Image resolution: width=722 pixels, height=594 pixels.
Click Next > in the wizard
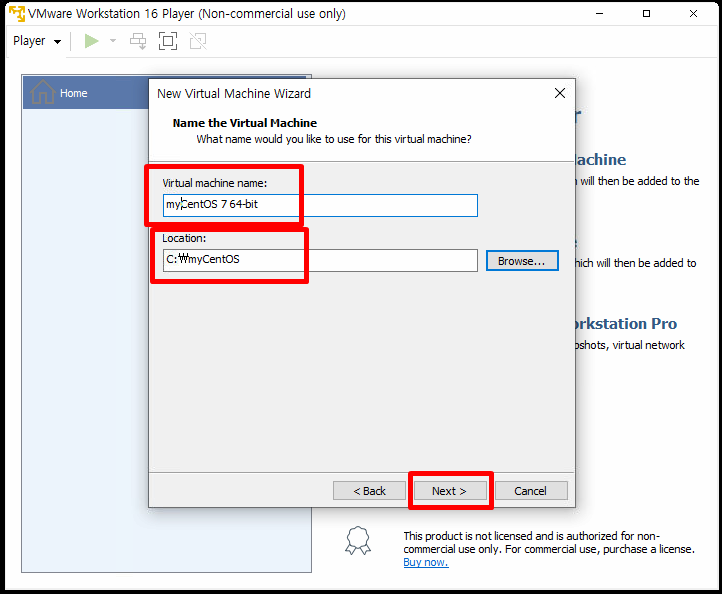450,491
